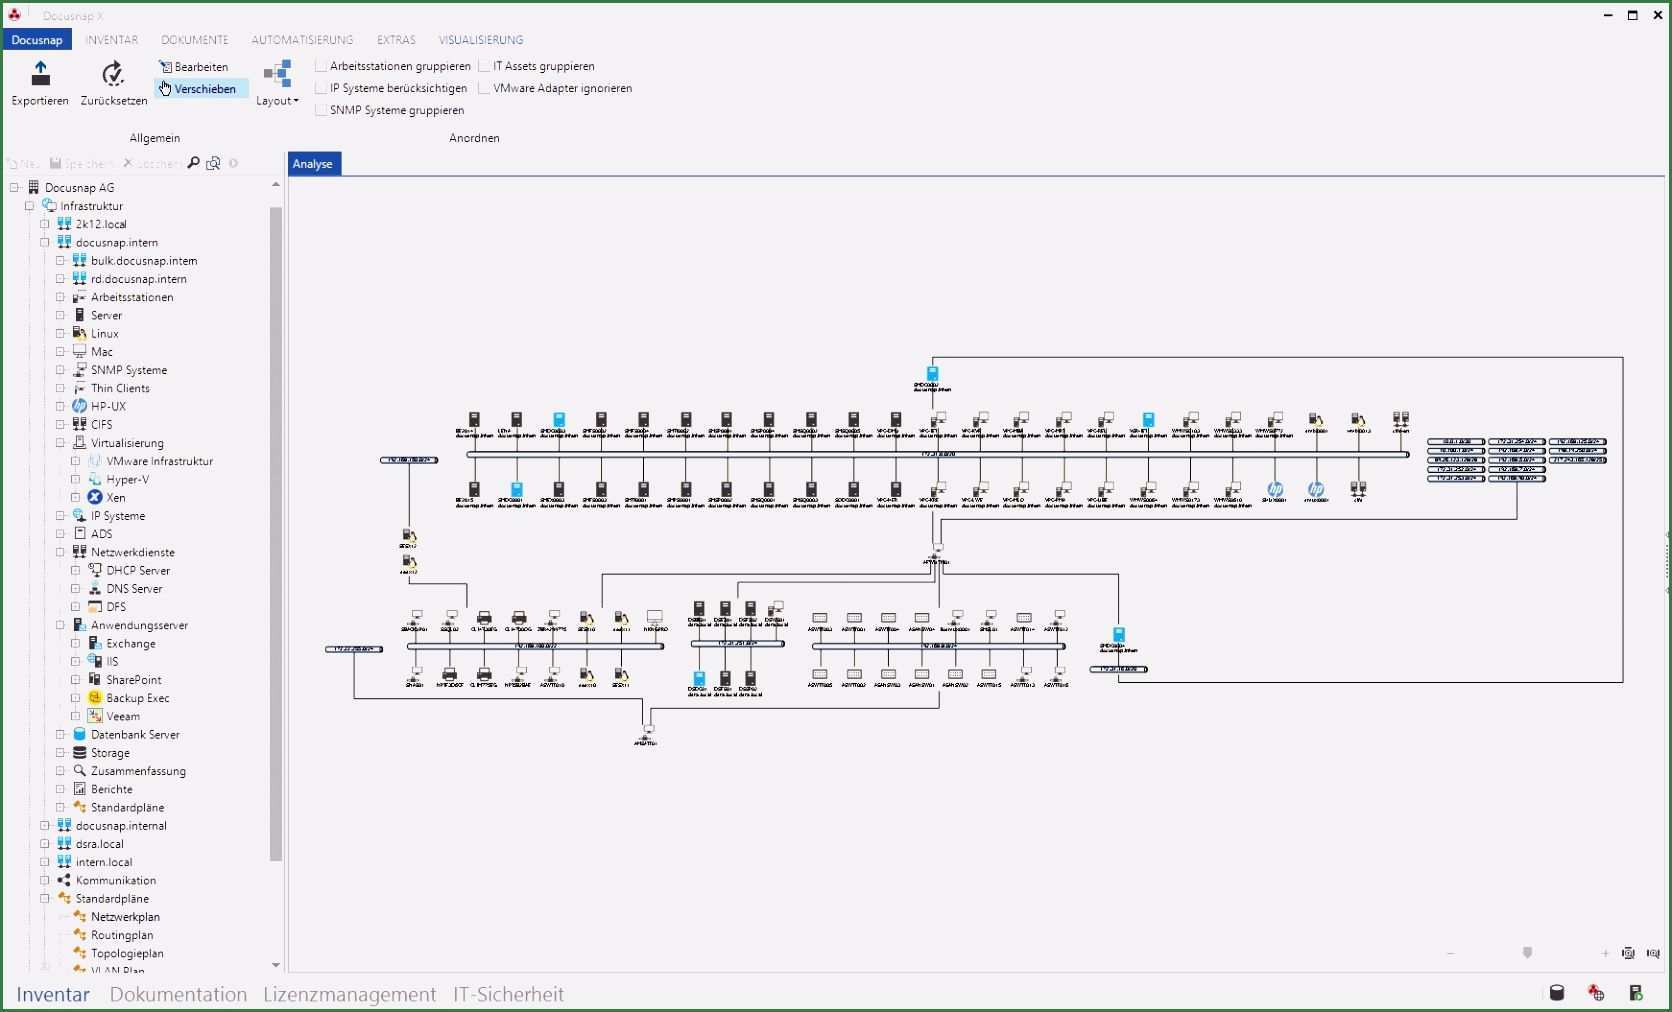The height and width of the screenshot is (1012, 1672).
Task: Open the Lizenzmanagement section
Action: [349, 994]
